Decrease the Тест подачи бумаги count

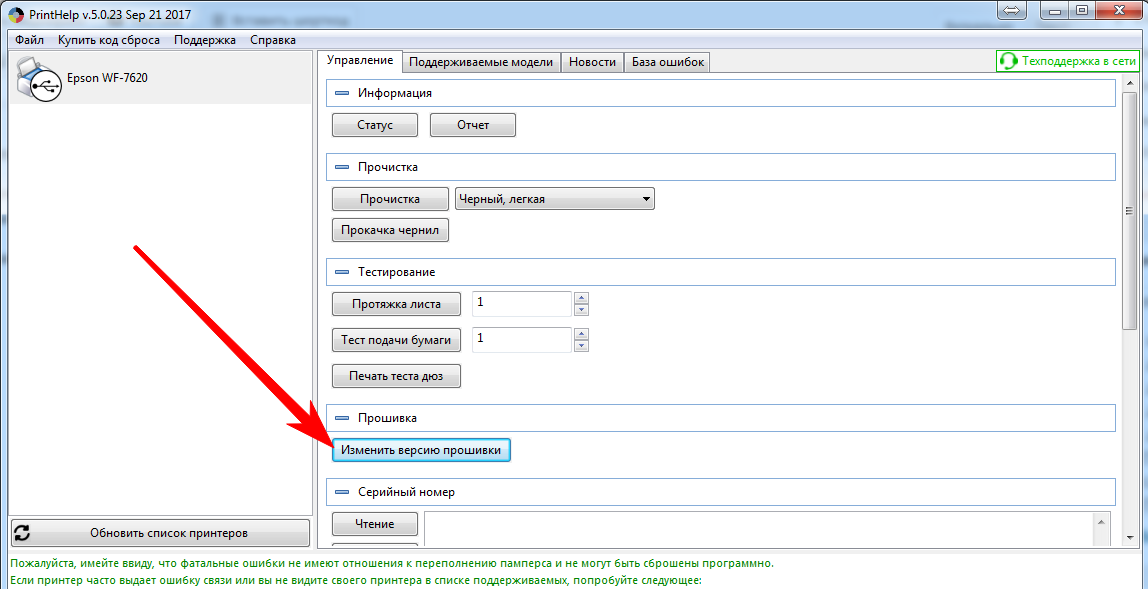coord(581,346)
